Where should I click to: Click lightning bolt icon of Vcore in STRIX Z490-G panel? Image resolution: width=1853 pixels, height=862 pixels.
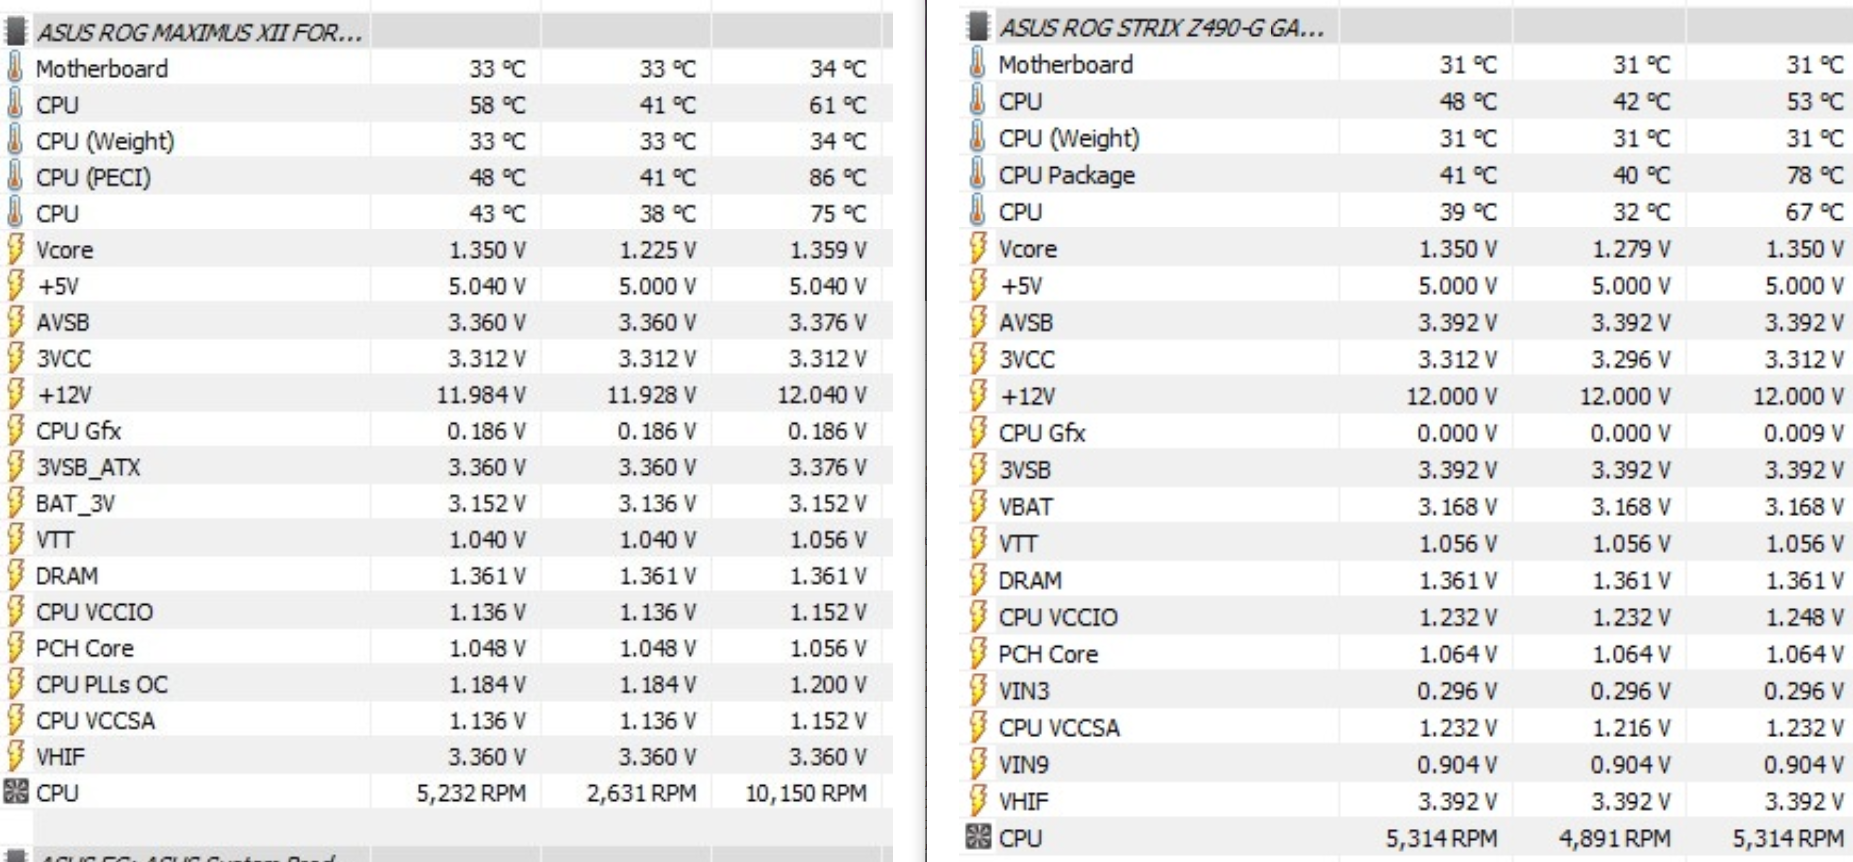[978, 248]
